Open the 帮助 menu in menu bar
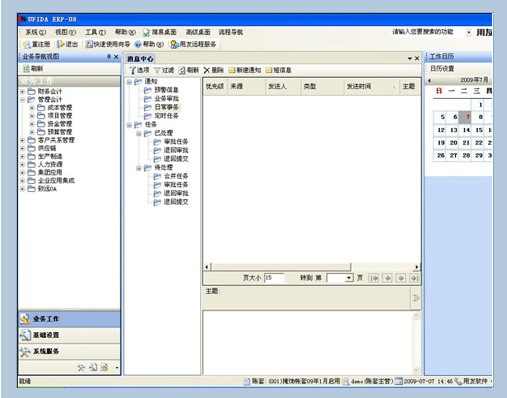Image resolution: width=507 pixels, height=398 pixels. [125, 32]
